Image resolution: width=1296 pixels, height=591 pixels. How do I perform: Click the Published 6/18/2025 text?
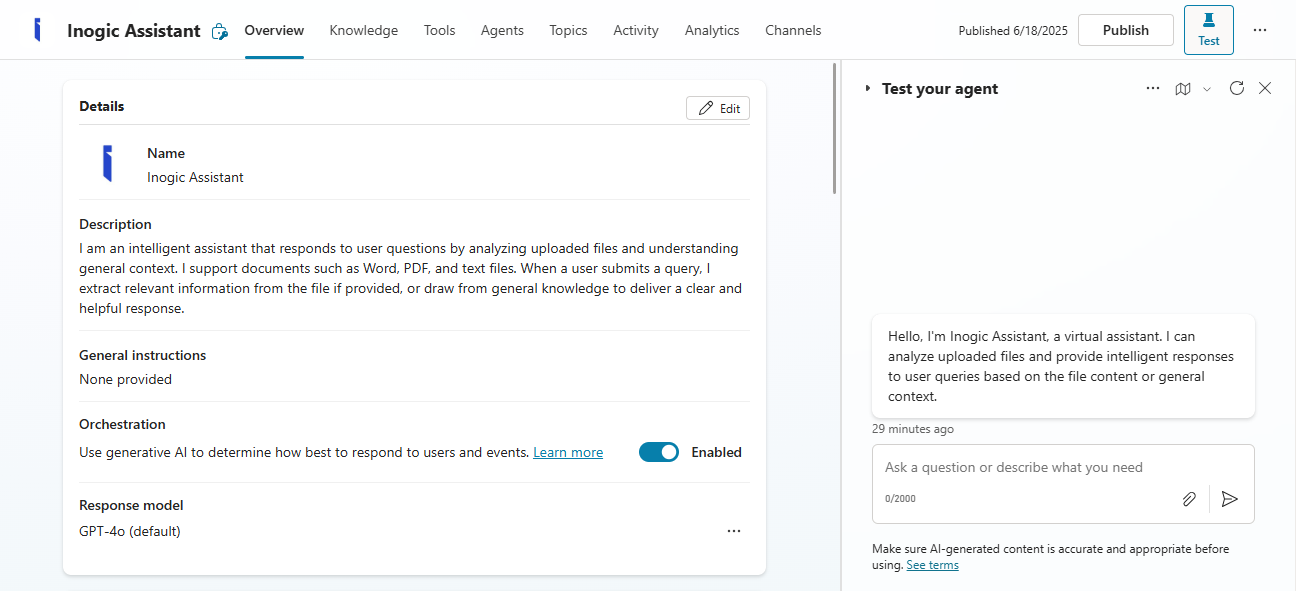point(1013,31)
